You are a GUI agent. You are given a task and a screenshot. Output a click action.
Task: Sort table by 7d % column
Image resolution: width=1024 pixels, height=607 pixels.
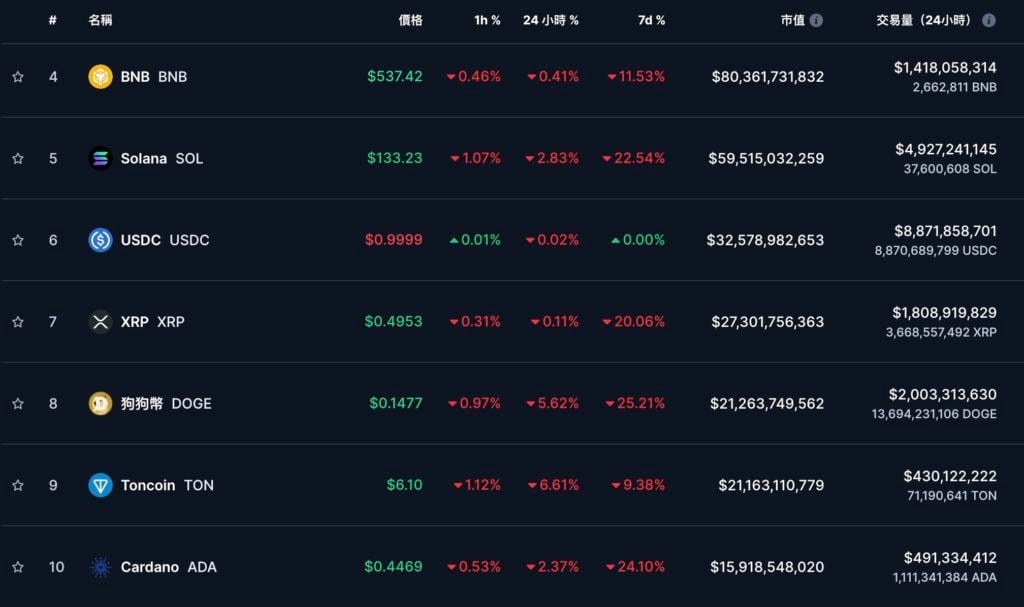651,20
